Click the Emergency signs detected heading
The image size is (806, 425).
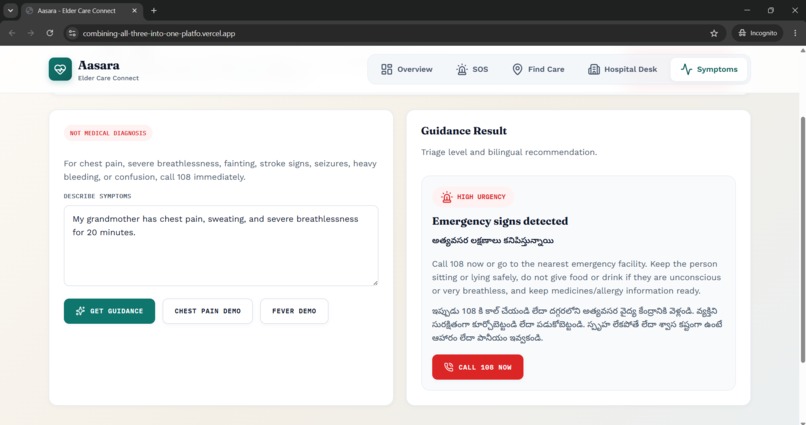(x=500, y=221)
